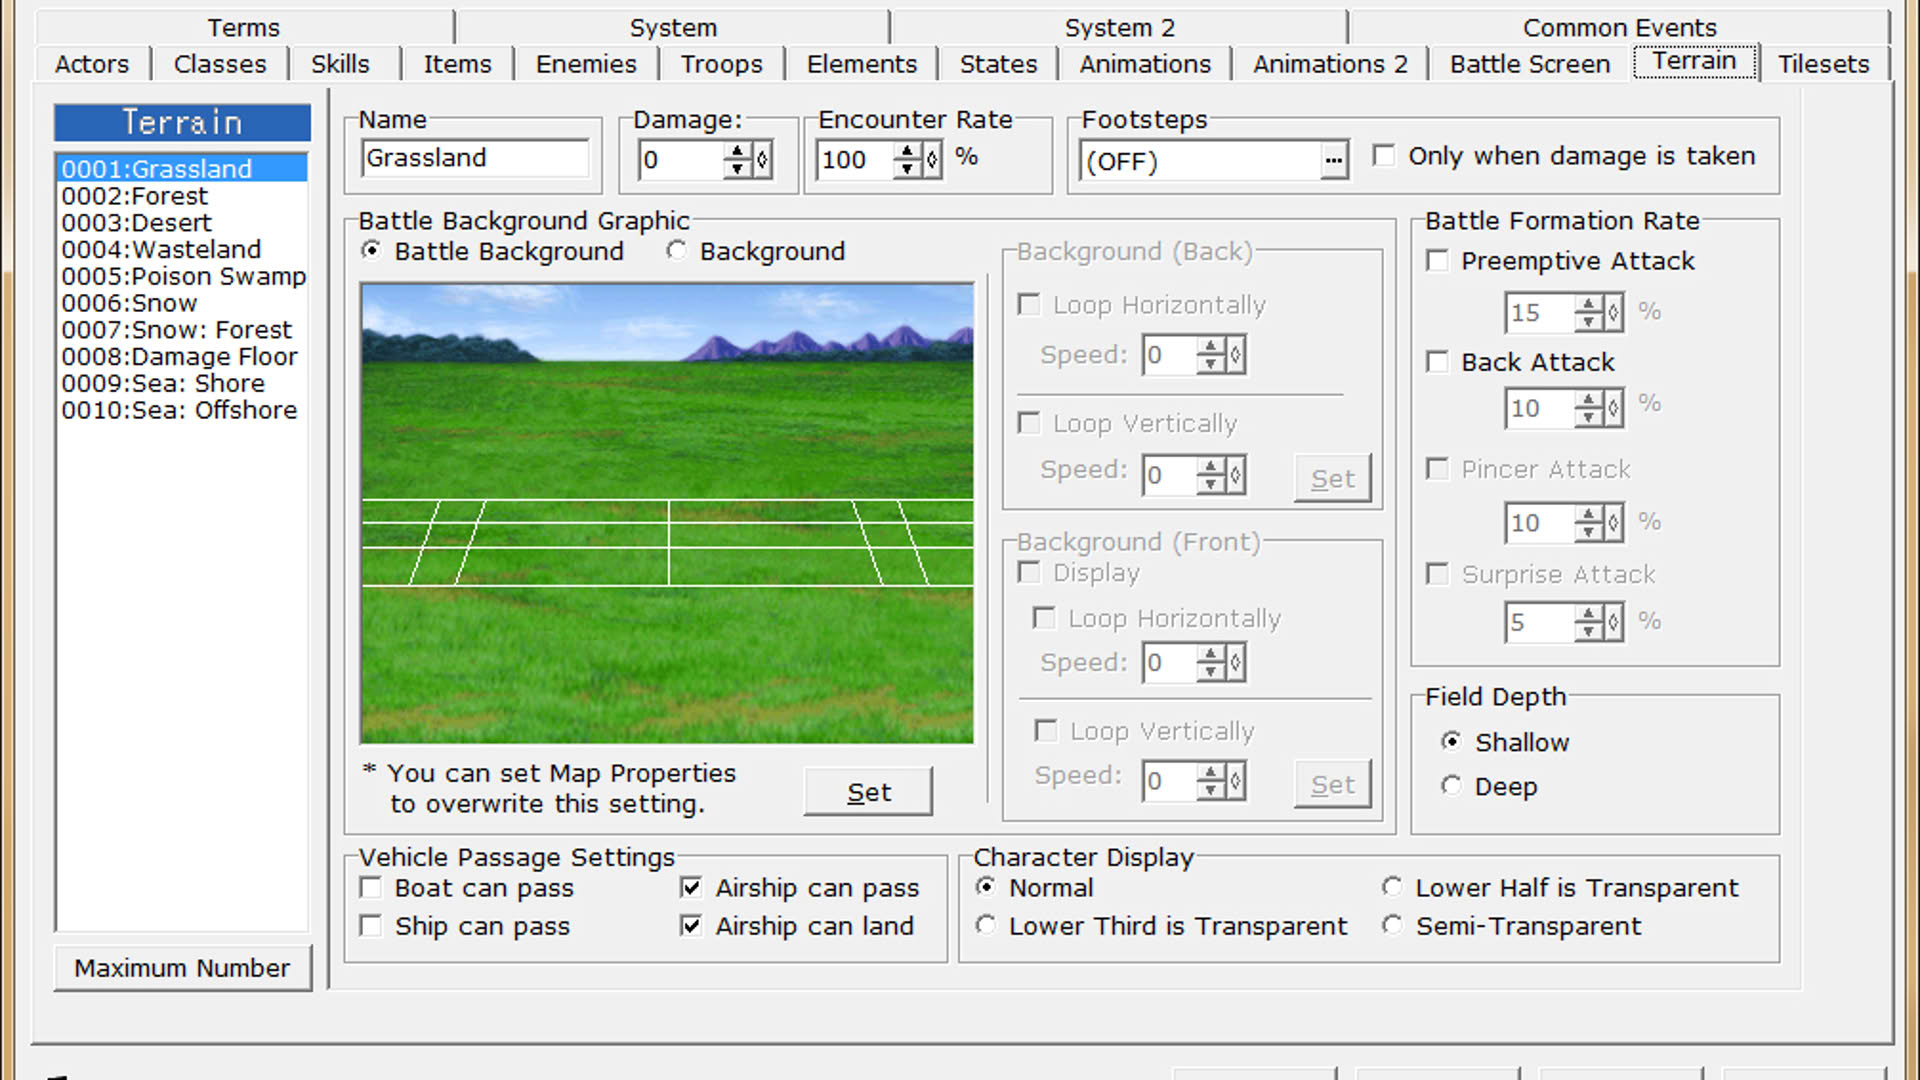Select 0006:Snow terrain entry

pyautogui.click(x=182, y=303)
